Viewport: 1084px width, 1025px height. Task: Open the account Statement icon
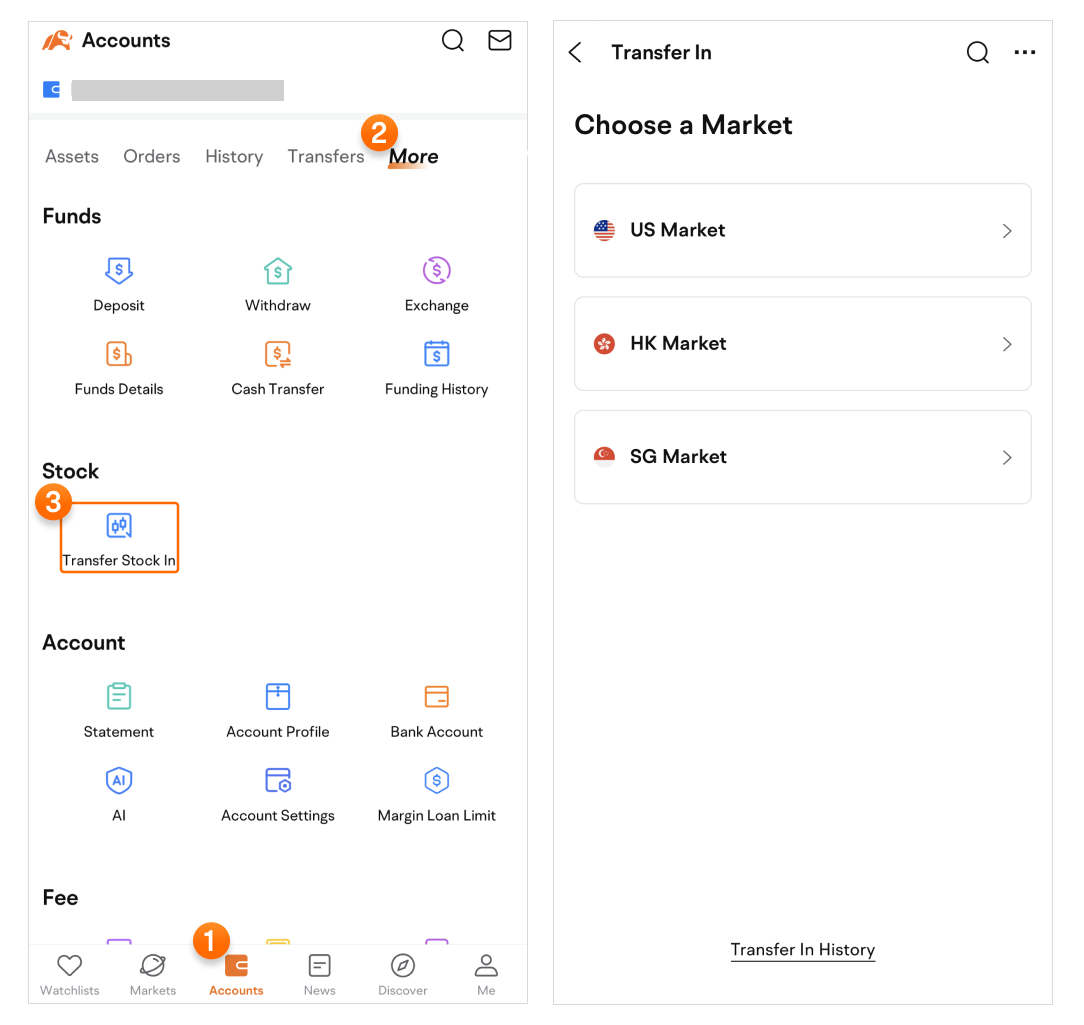click(119, 697)
